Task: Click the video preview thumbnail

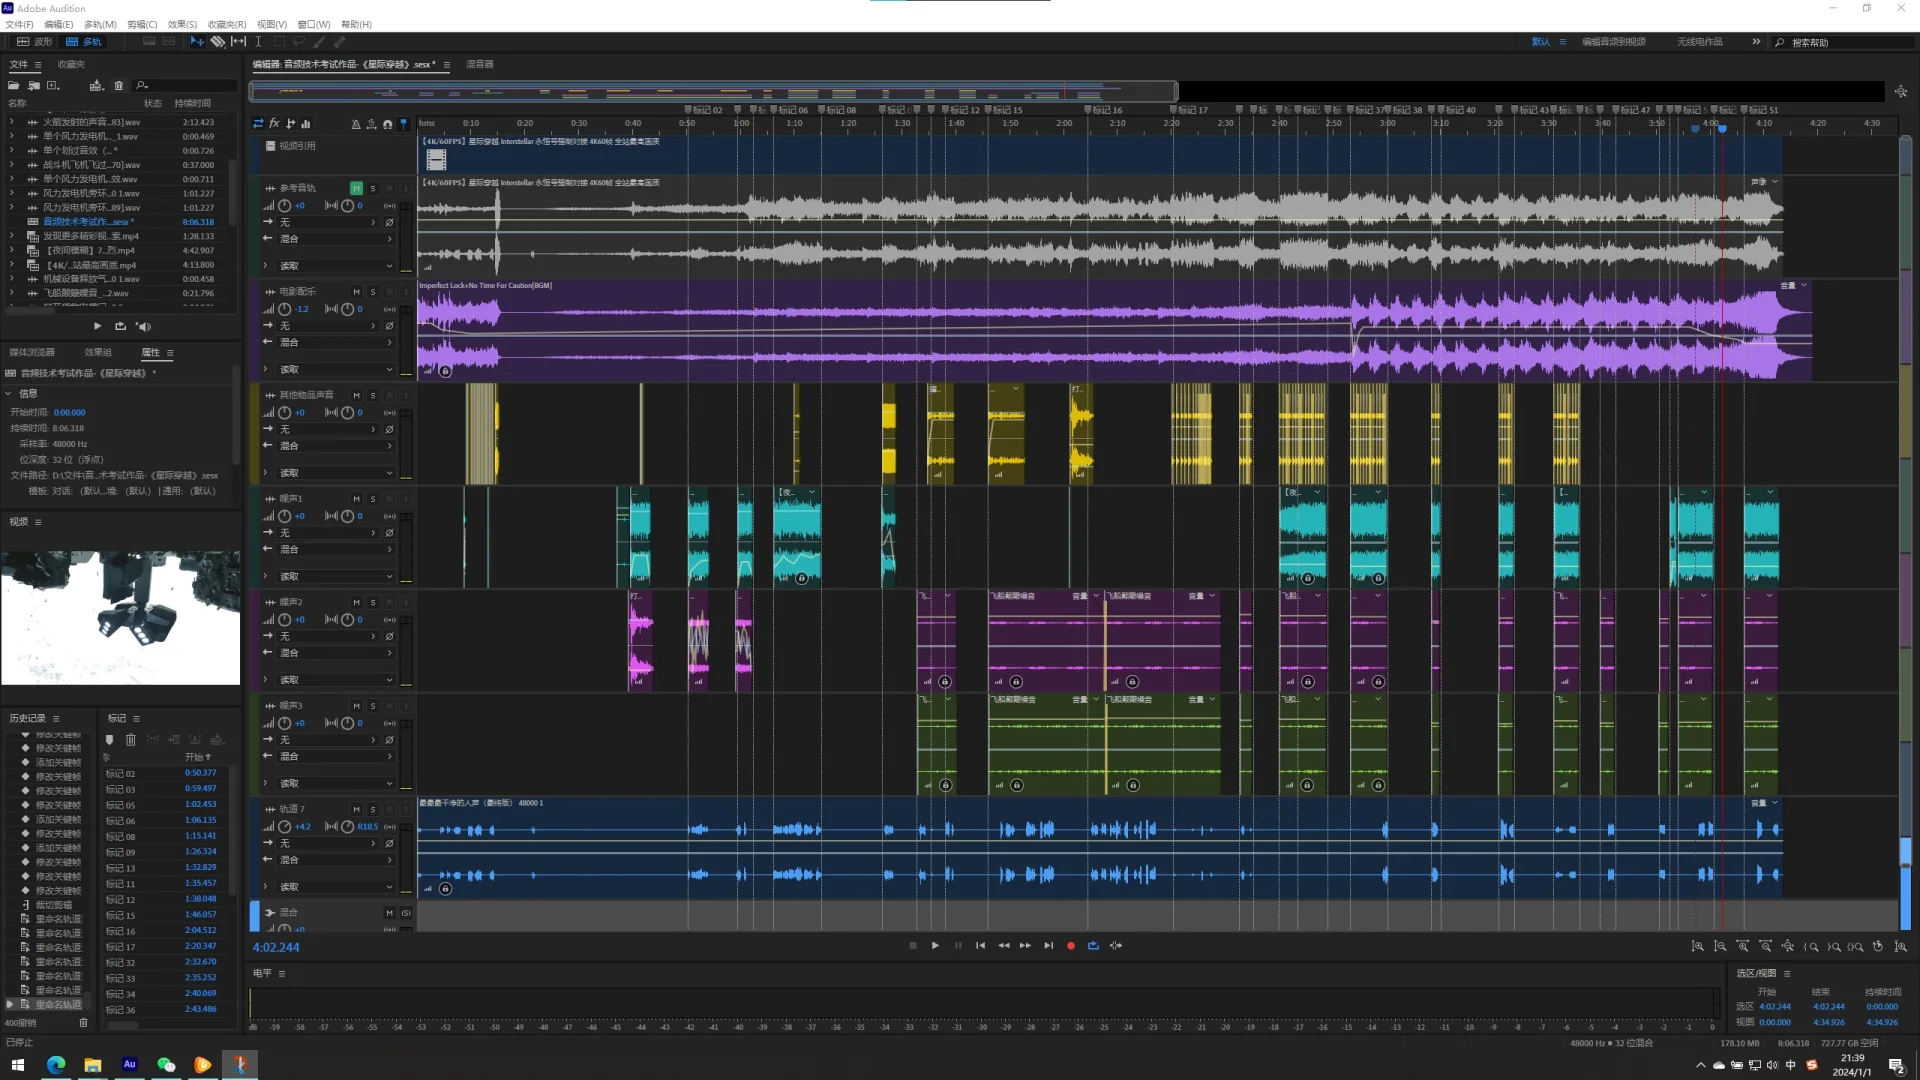Action: [x=121, y=617]
